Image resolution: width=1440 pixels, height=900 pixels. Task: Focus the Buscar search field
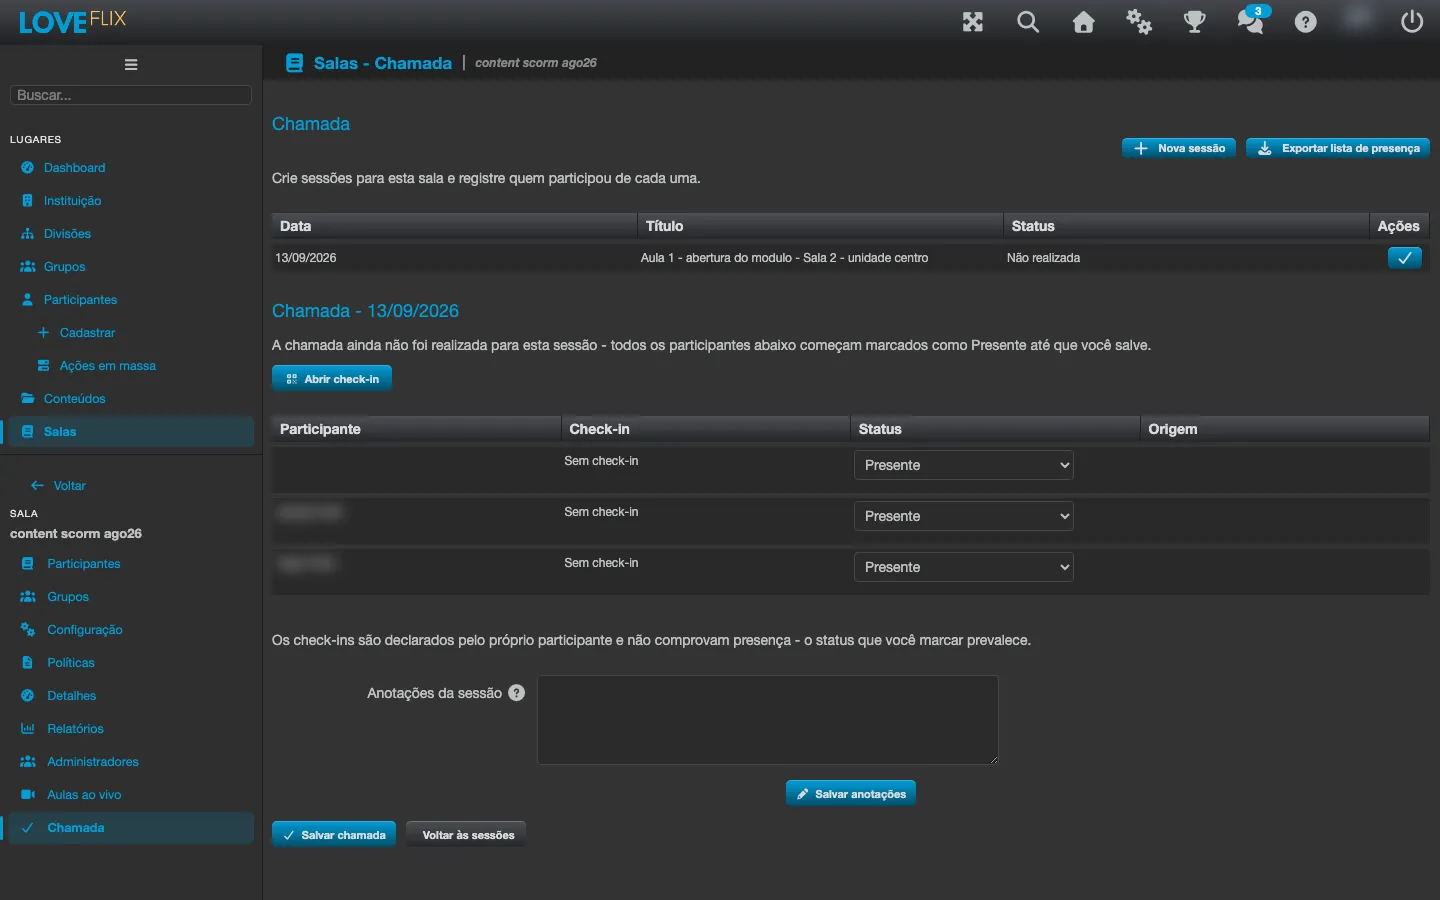(130, 95)
